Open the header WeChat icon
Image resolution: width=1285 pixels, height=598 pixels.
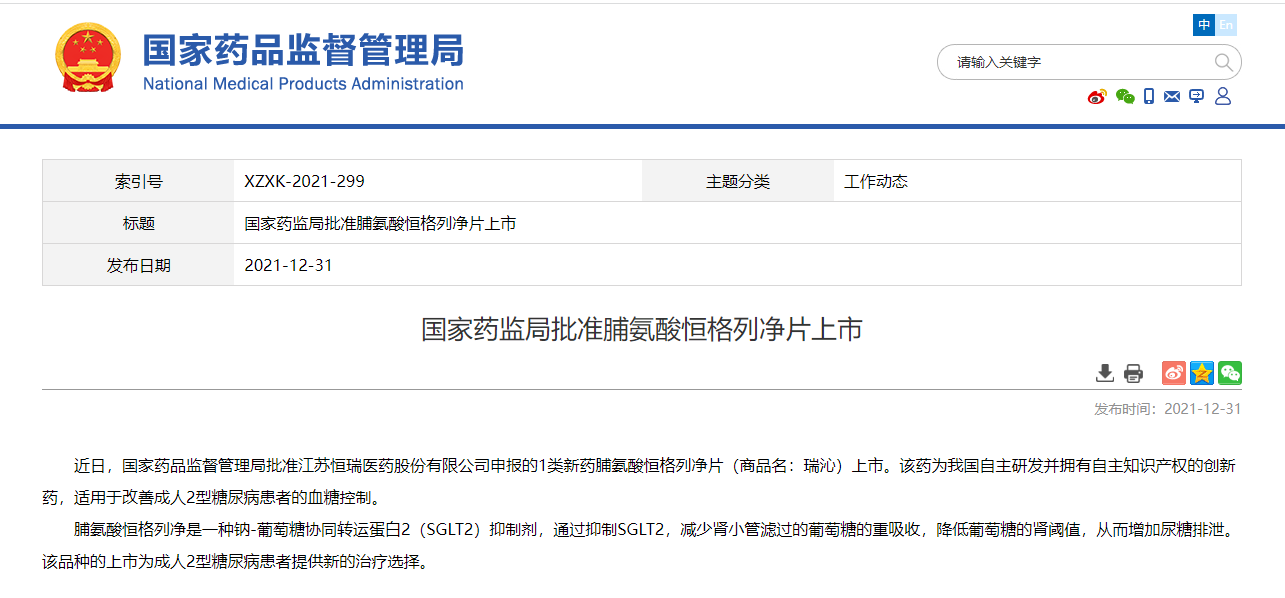click(x=1125, y=97)
